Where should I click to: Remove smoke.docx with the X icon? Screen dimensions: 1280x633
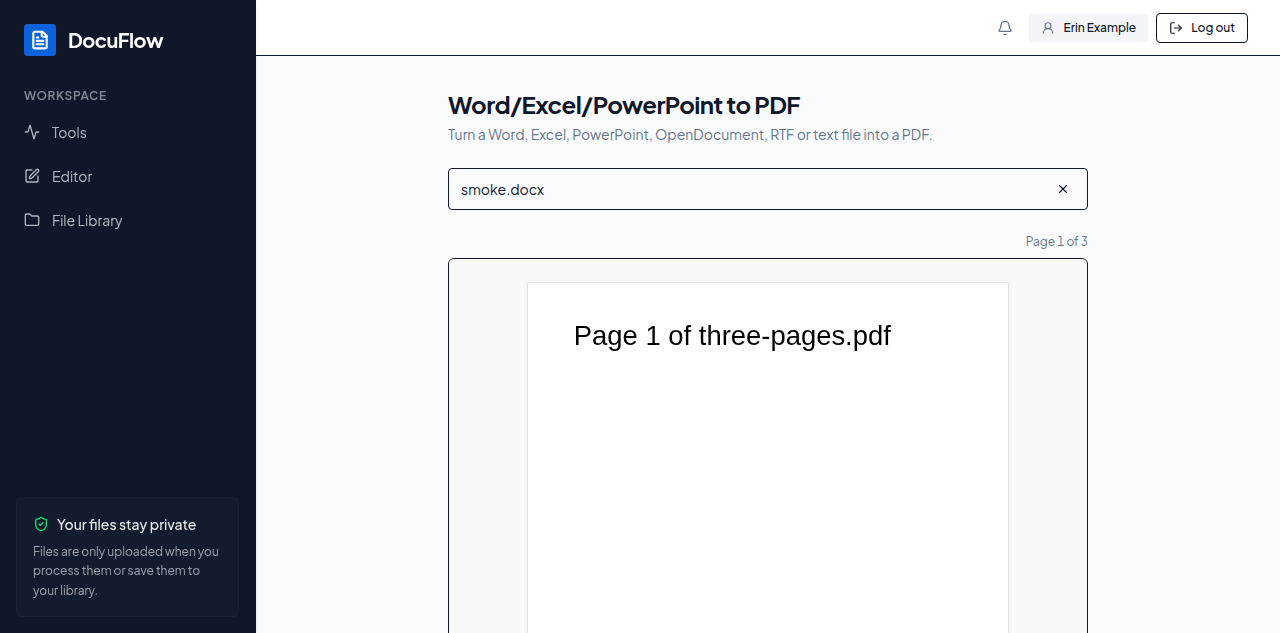(x=1063, y=189)
